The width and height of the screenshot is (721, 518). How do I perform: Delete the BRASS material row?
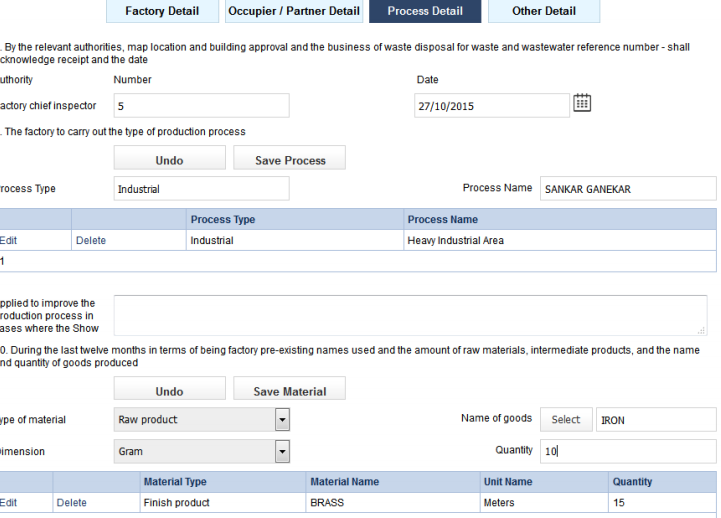pyautogui.click(x=71, y=503)
